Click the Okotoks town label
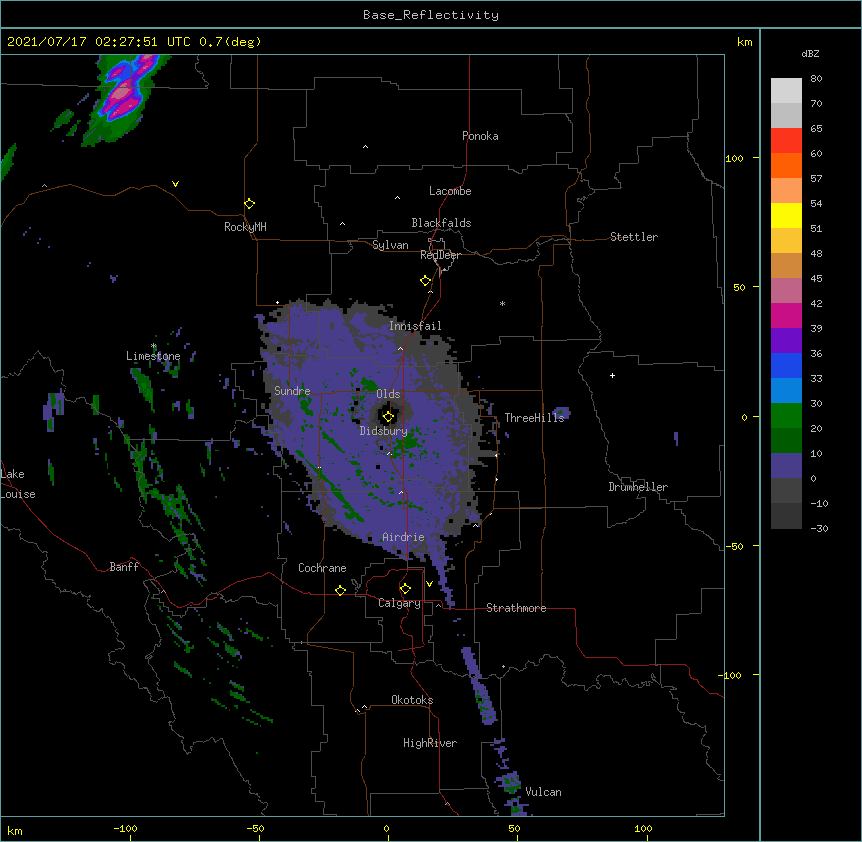This screenshot has height=842, width=862. (412, 700)
